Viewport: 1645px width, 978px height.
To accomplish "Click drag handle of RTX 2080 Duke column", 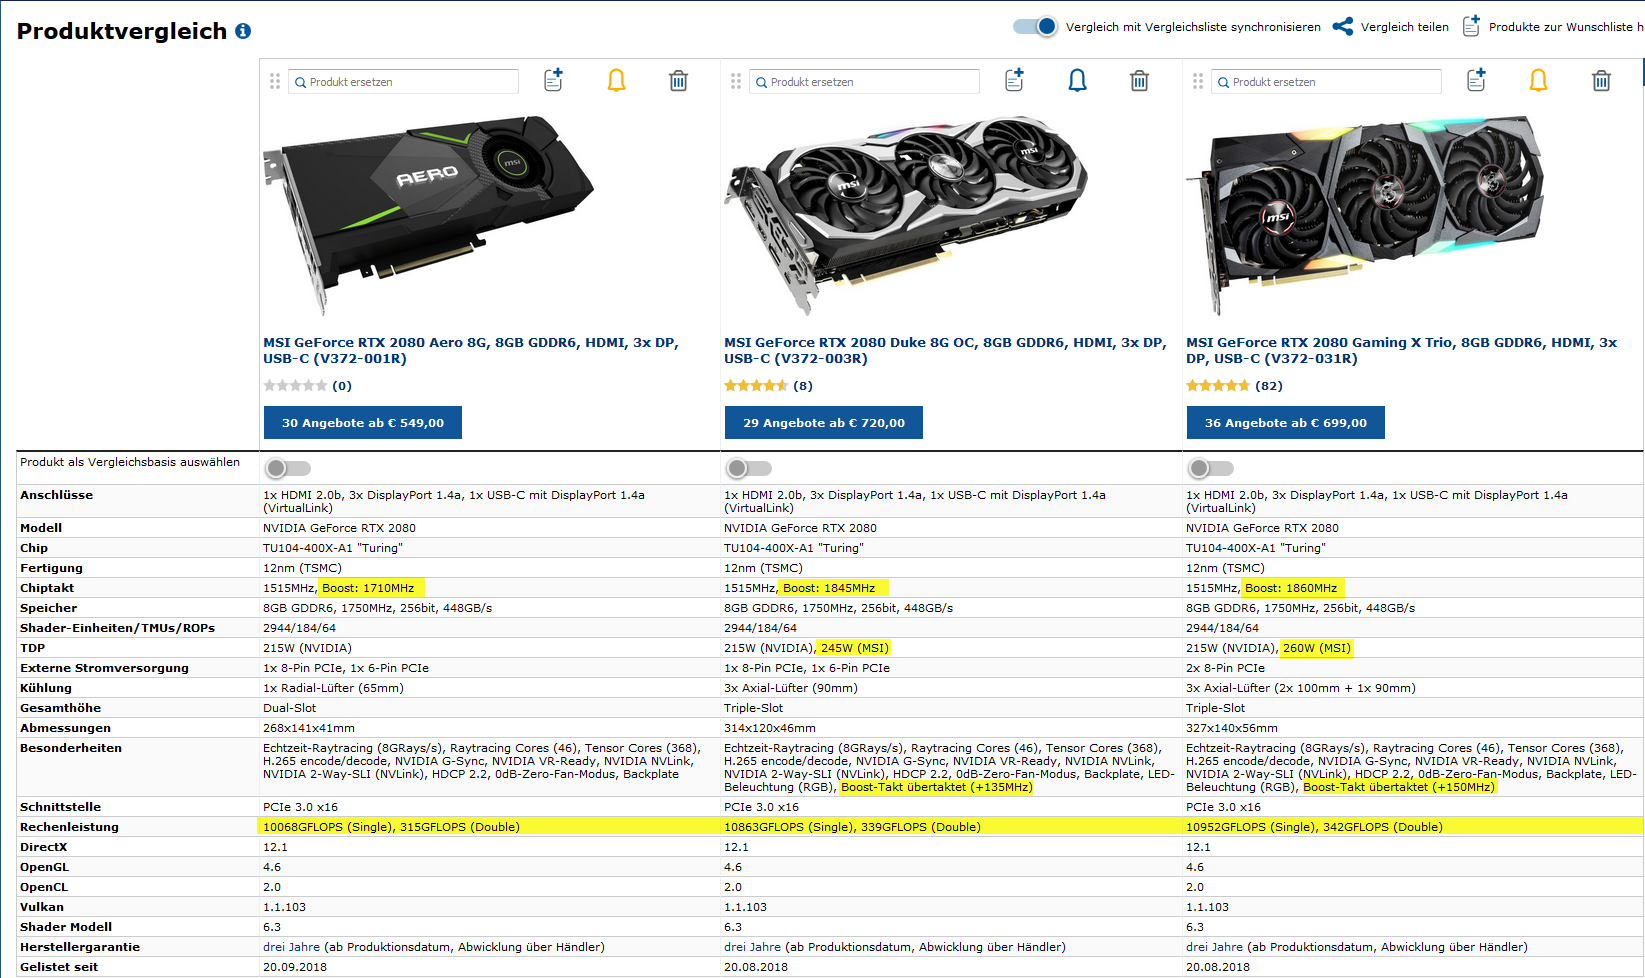I will tap(736, 81).
